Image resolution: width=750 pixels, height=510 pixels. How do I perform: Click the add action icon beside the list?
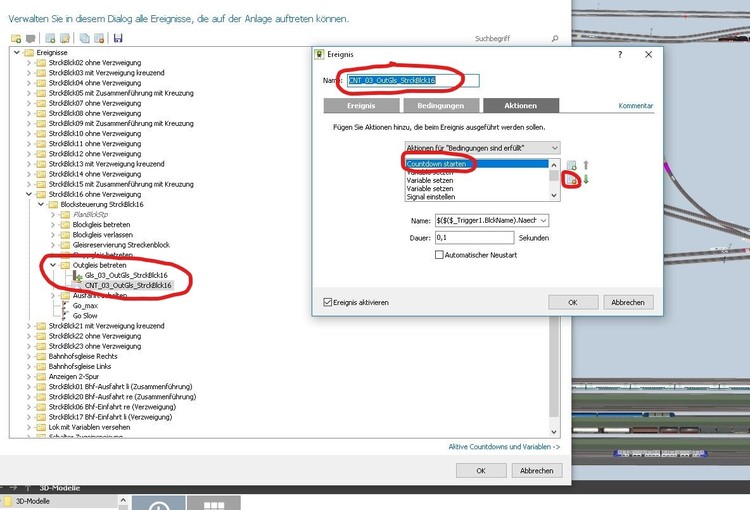click(572, 165)
